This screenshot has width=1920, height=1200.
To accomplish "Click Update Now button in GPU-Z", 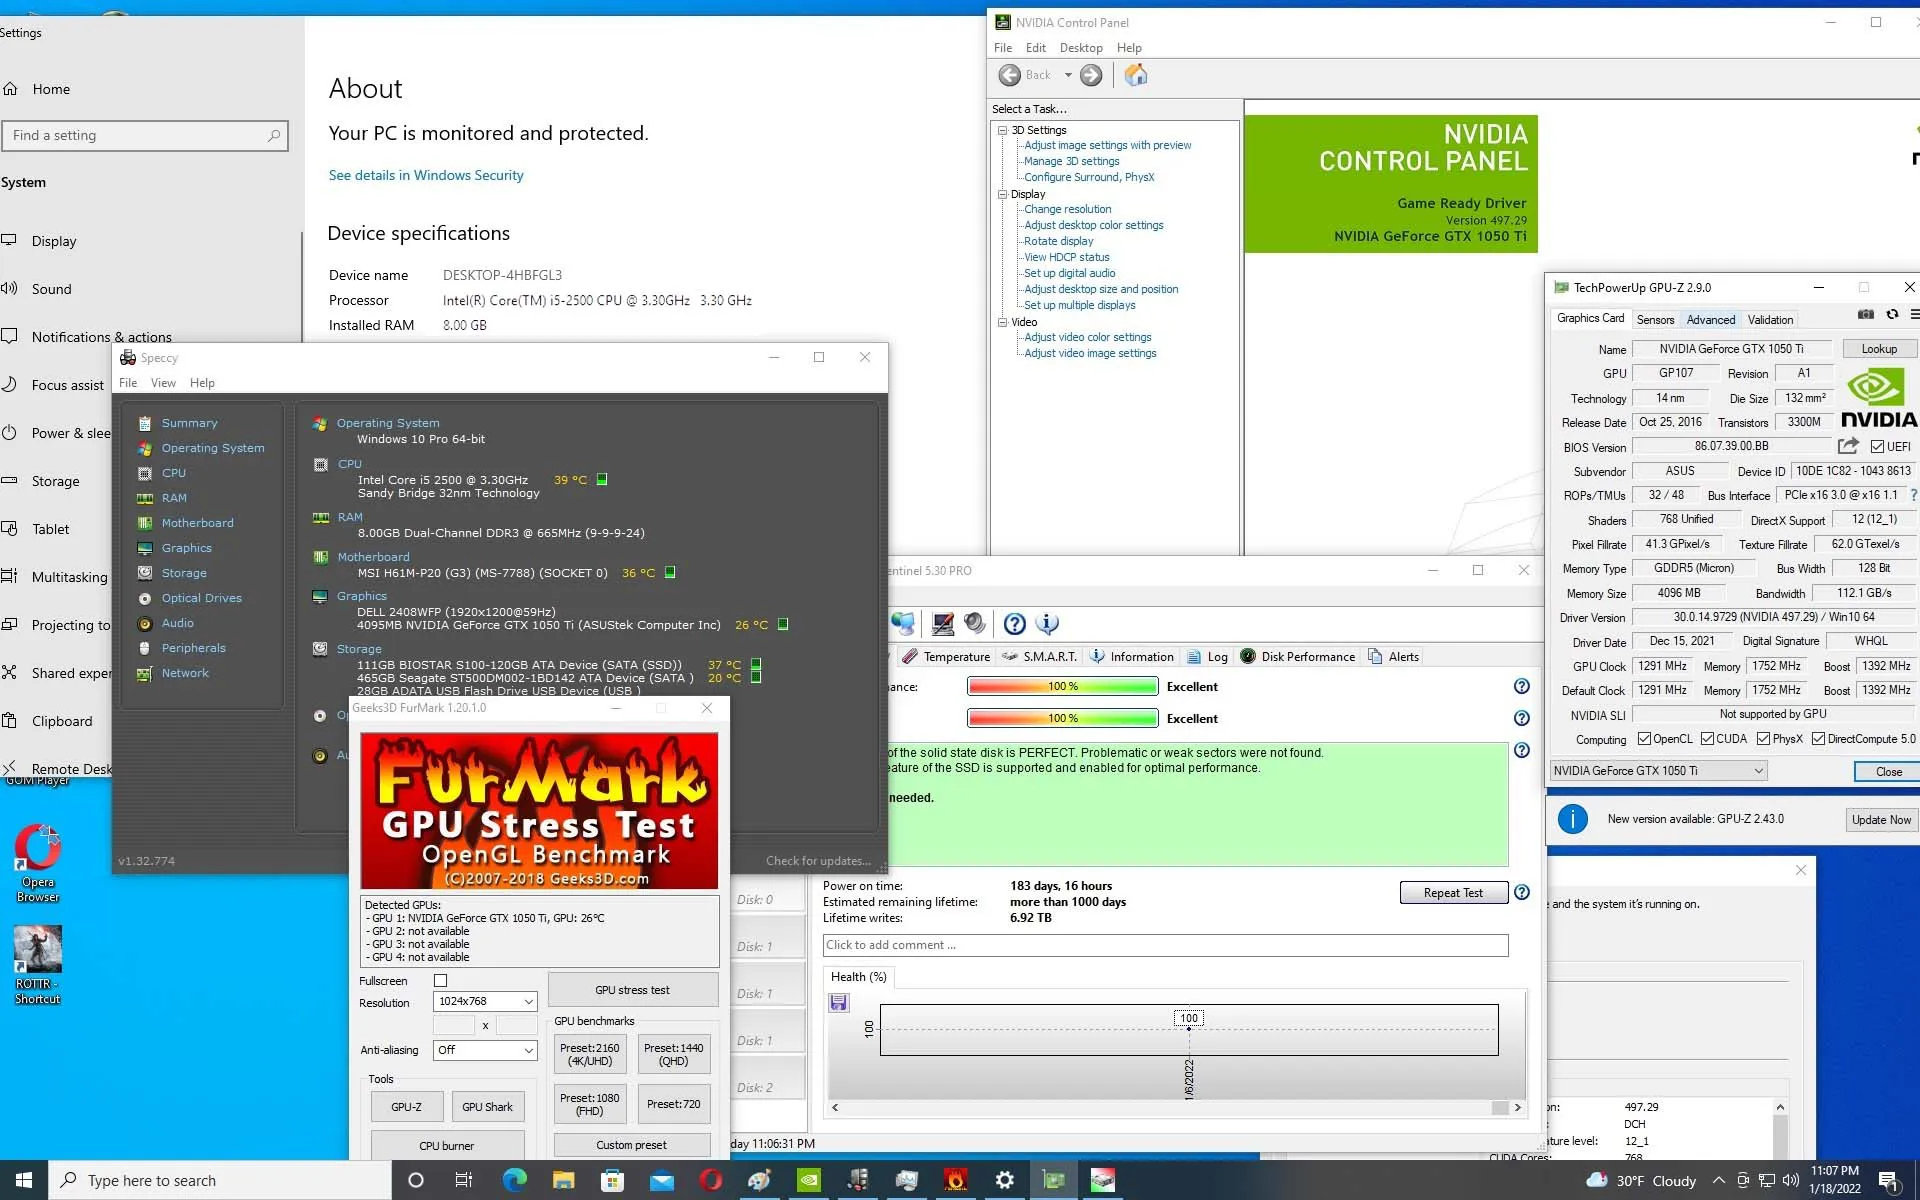I will pyautogui.click(x=1881, y=820).
